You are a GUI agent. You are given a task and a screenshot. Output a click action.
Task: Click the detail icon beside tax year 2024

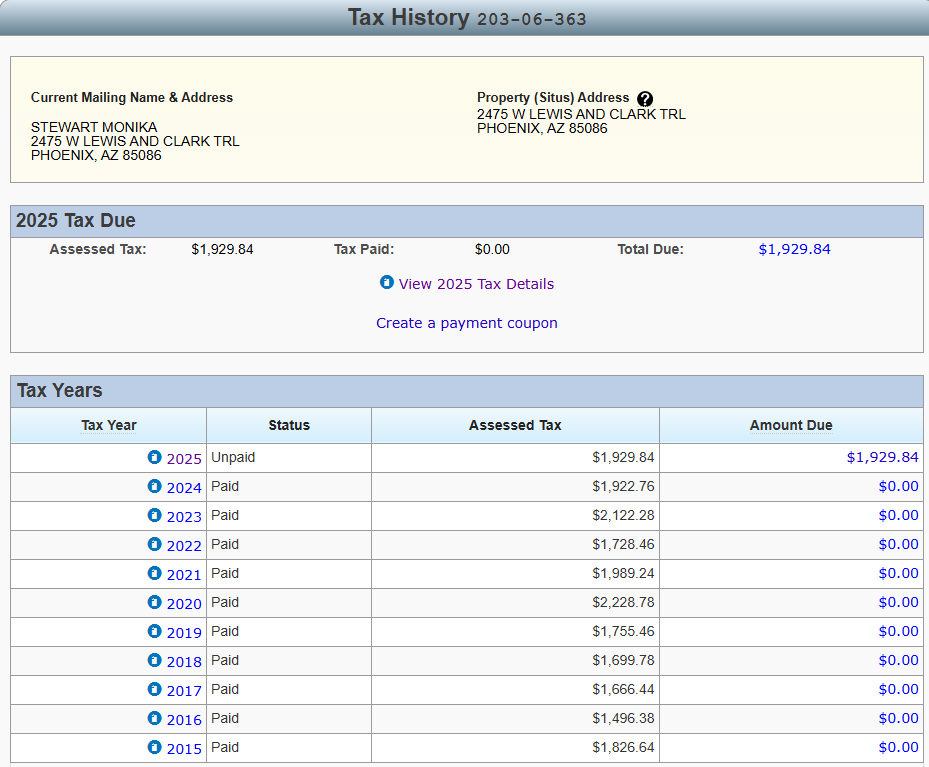(154, 487)
